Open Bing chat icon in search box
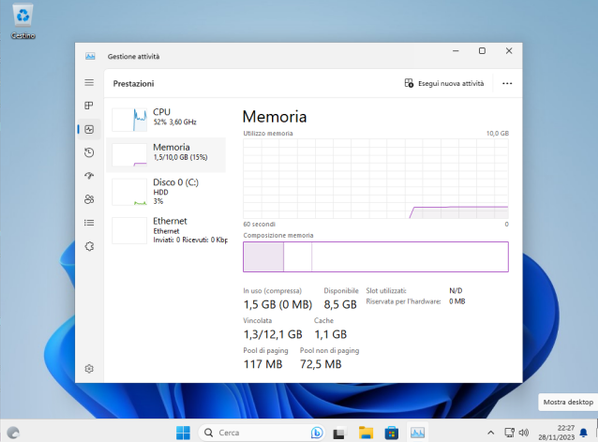 click(x=317, y=432)
